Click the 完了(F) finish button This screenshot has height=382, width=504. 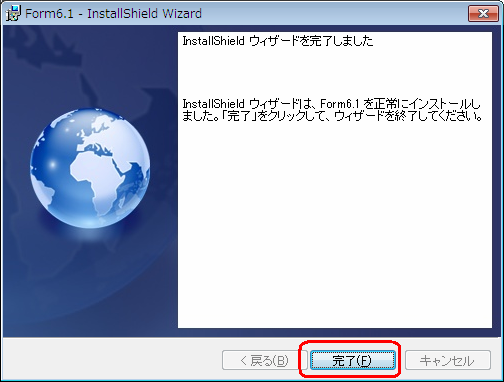click(353, 360)
